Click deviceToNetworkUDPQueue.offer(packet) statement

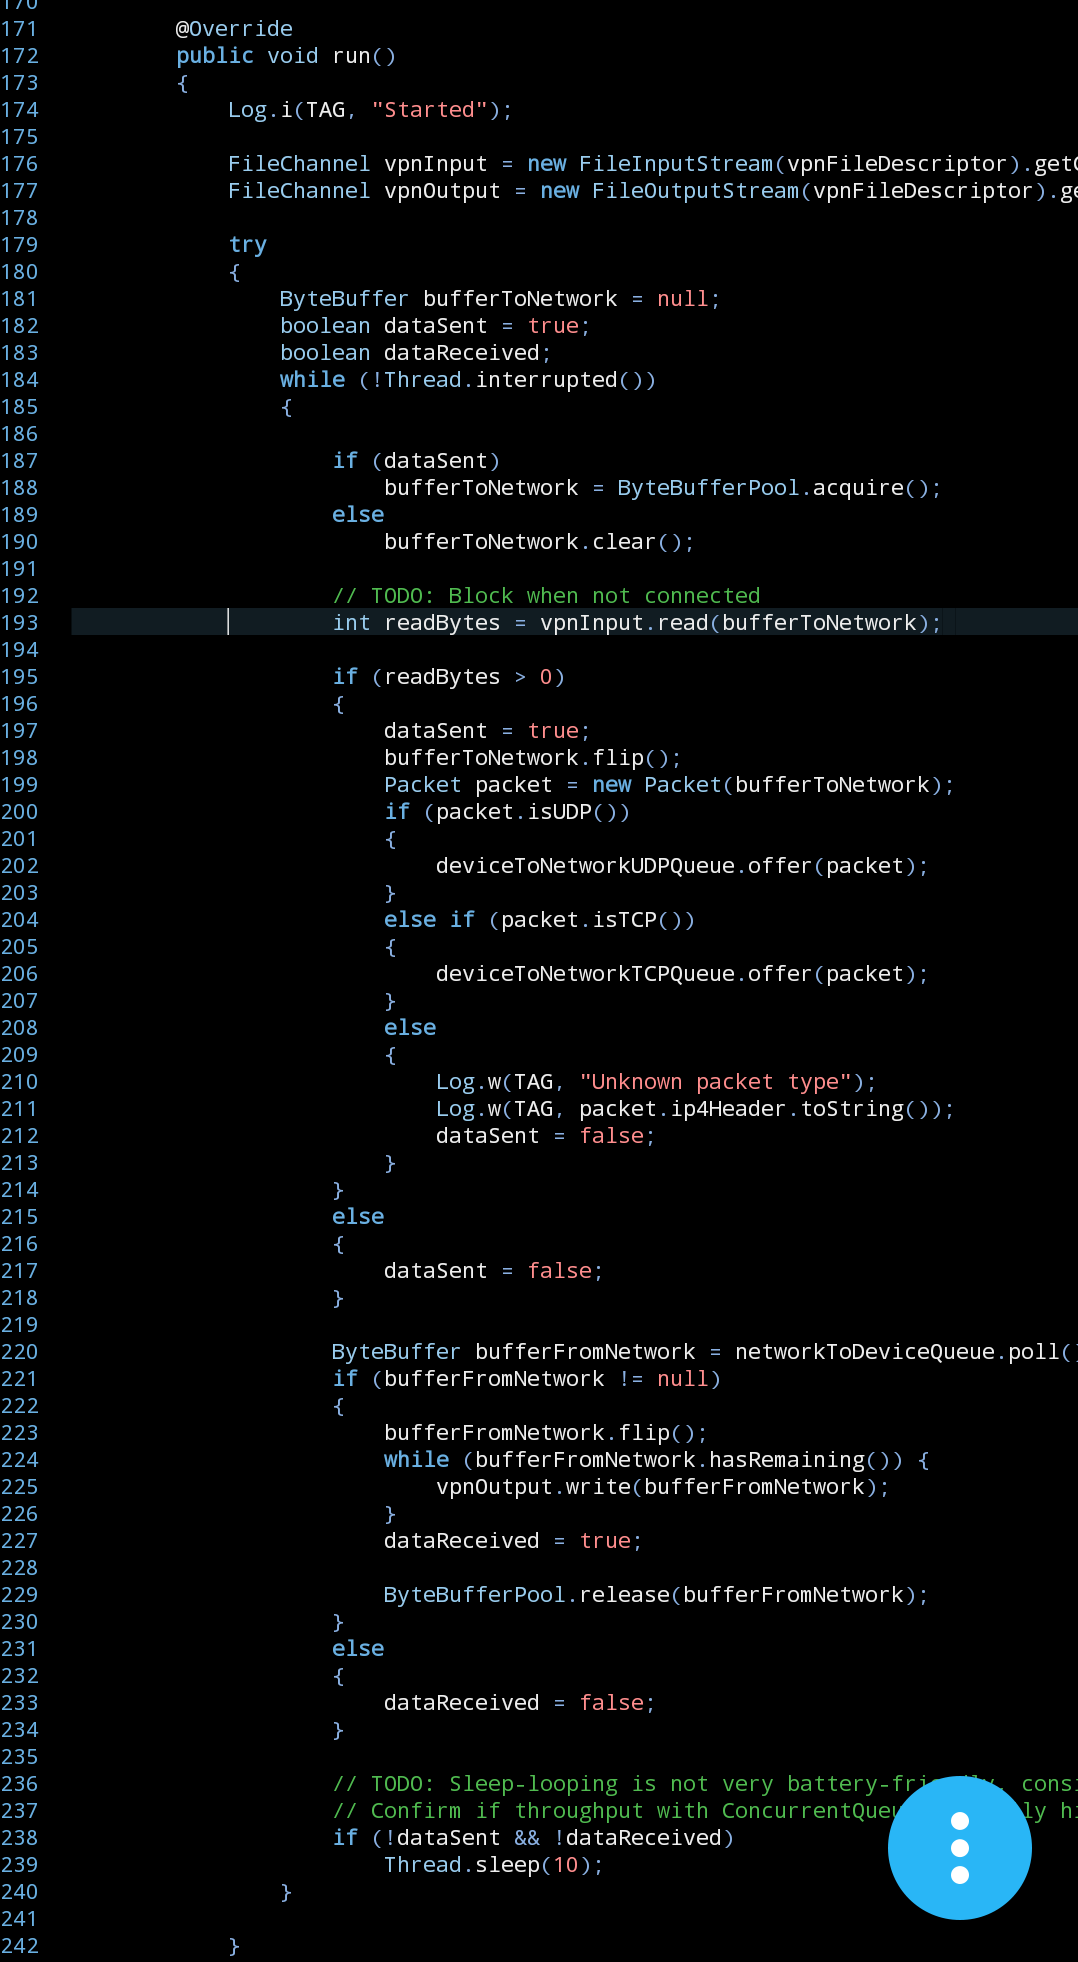pyautogui.click(x=680, y=866)
